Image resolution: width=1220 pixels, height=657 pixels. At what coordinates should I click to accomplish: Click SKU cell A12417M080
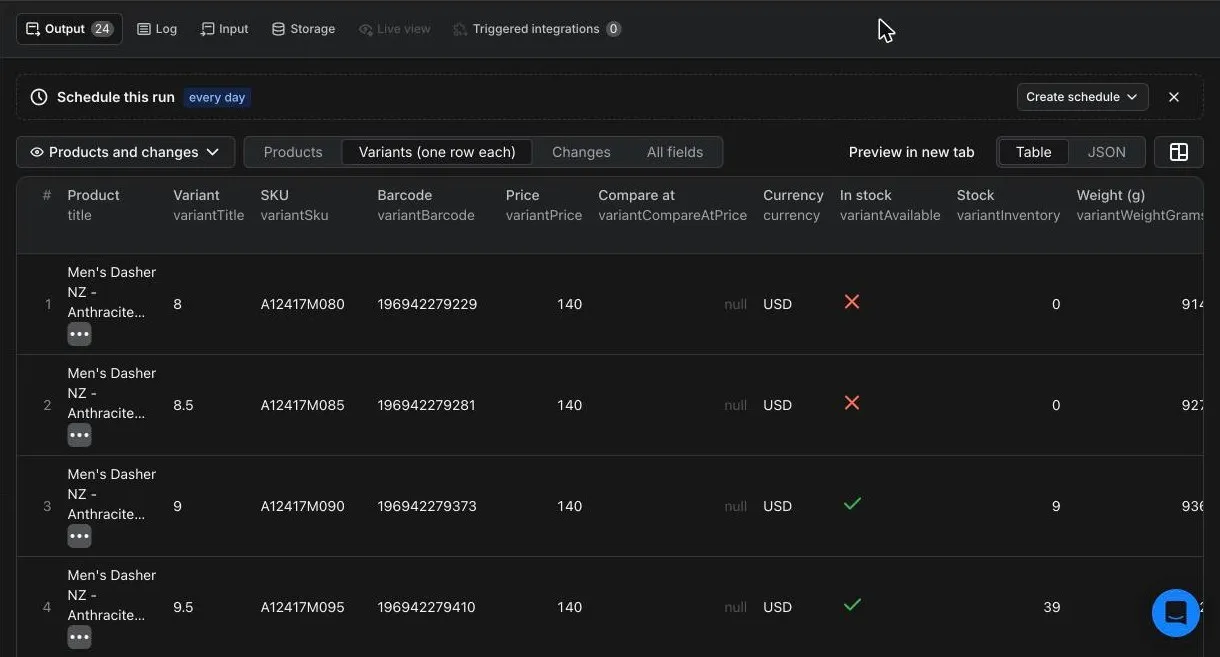302,304
